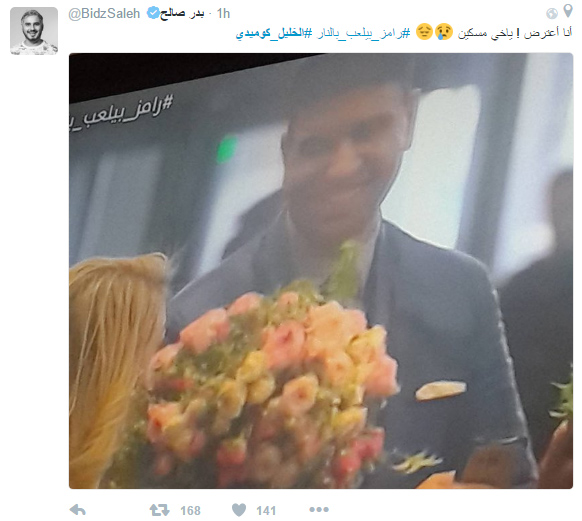Click the tweet text أنا أعترض
Screen dimensions: 582x521
(548, 33)
